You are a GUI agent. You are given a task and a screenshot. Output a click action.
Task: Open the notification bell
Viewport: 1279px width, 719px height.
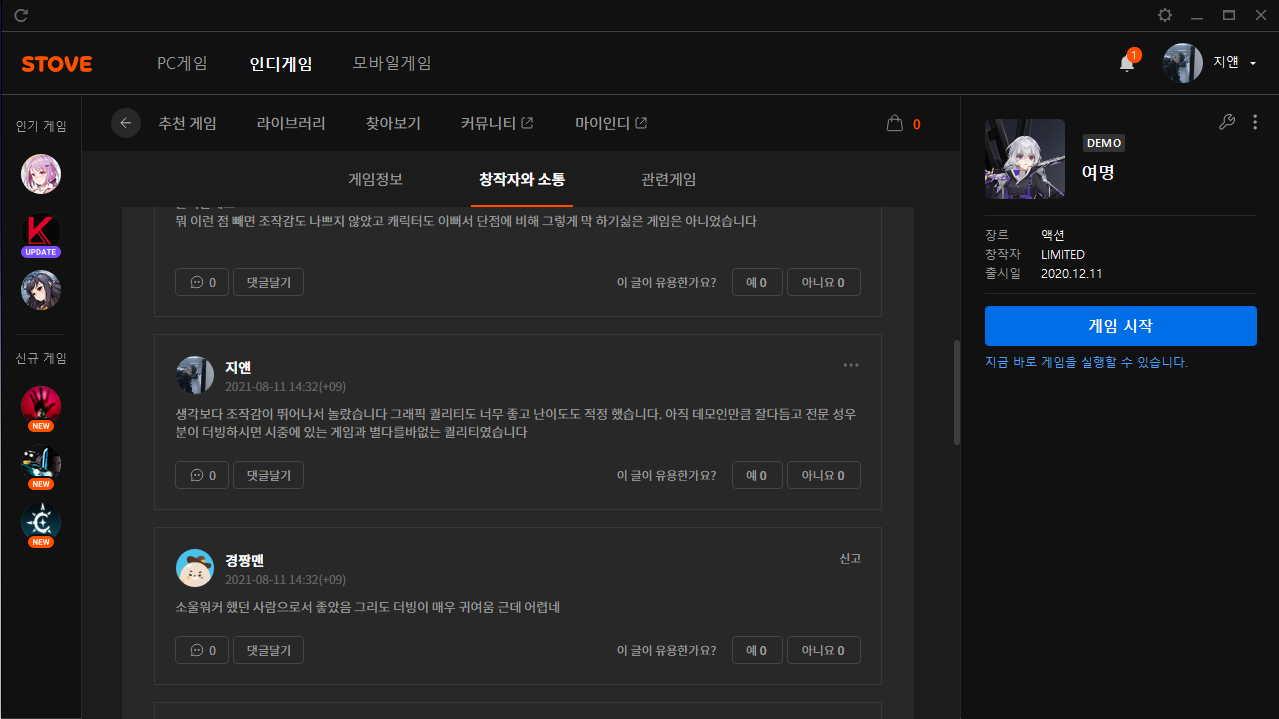click(x=1127, y=63)
